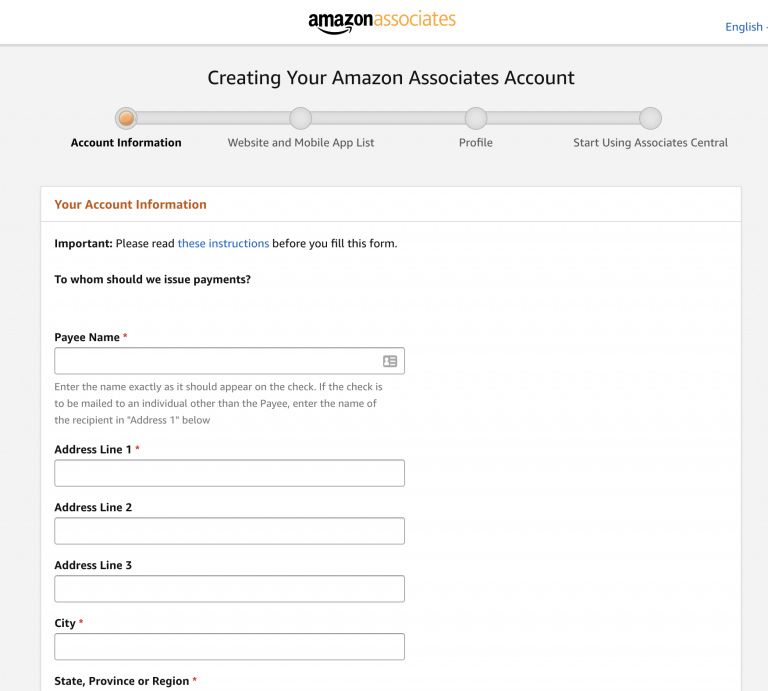Viewport: 768px width, 691px height.
Task: Focus the Address Line 3 field
Action: click(x=229, y=589)
